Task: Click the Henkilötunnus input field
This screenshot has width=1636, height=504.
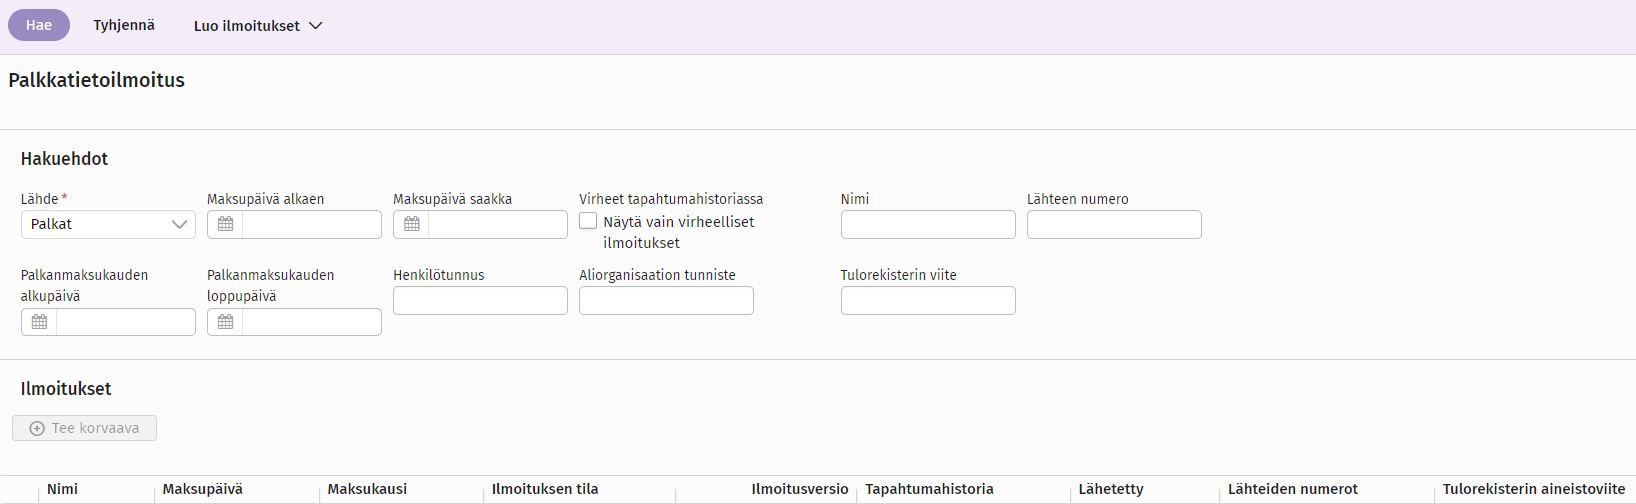Action: coord(480,300)
